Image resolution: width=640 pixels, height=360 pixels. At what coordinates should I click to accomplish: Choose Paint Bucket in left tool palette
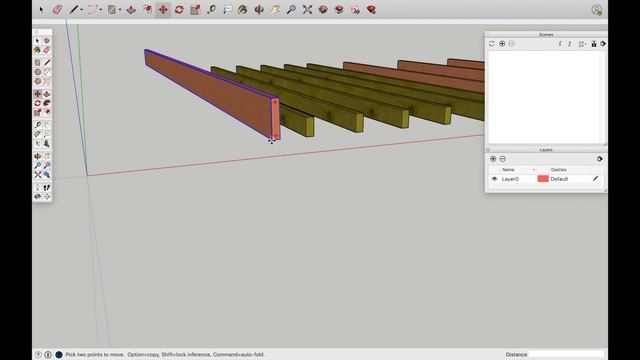pyautogui.click(x=38, y=50)
